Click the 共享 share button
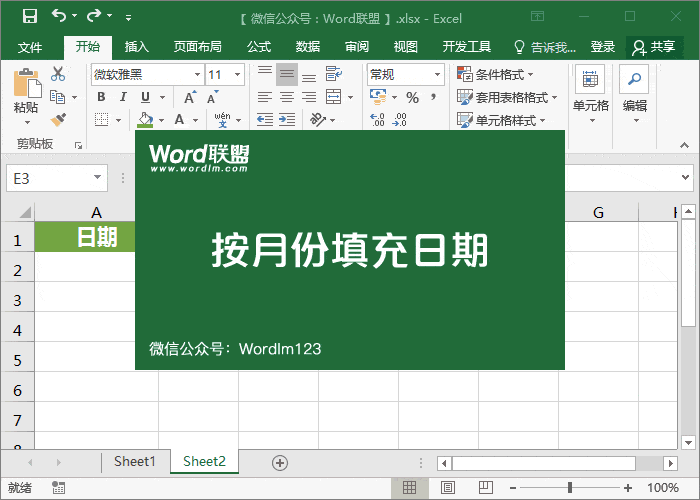The image size is (700, 500). (655, 47)
